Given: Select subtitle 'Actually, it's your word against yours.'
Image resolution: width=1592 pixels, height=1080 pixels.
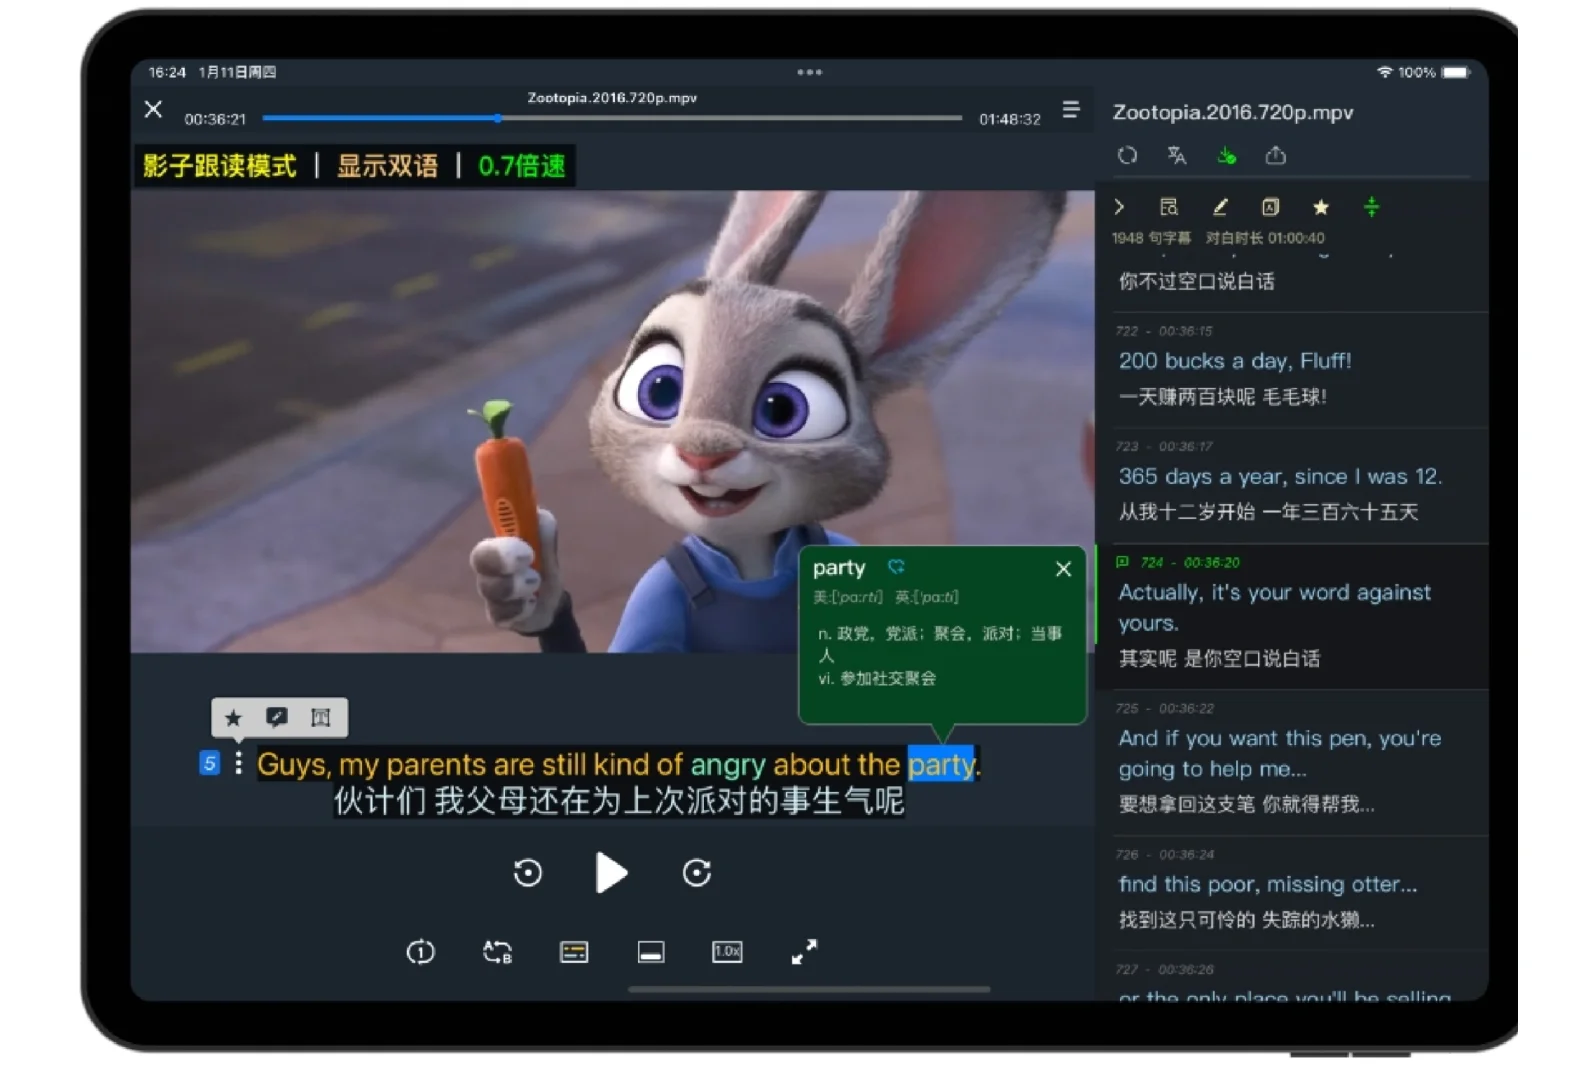Looking at the screenshot, I should click(1275, 607).
